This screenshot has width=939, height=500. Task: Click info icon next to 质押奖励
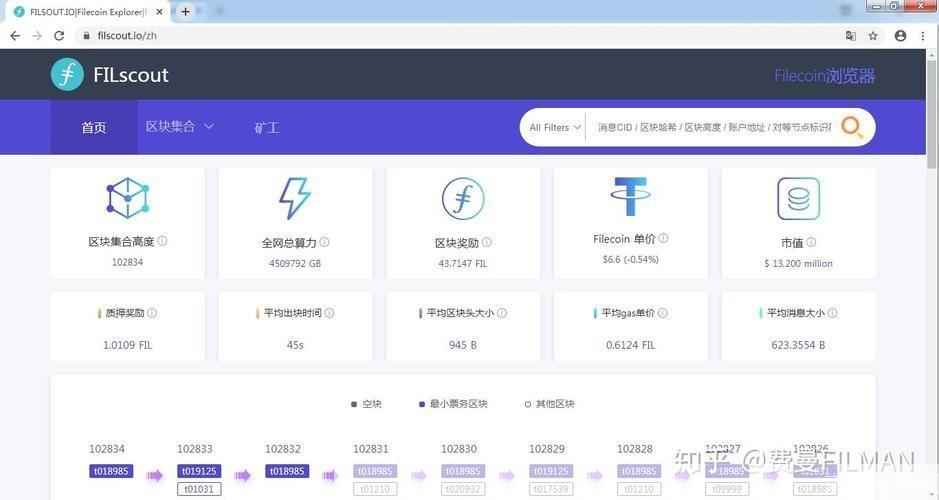click(x=152, y=313)
